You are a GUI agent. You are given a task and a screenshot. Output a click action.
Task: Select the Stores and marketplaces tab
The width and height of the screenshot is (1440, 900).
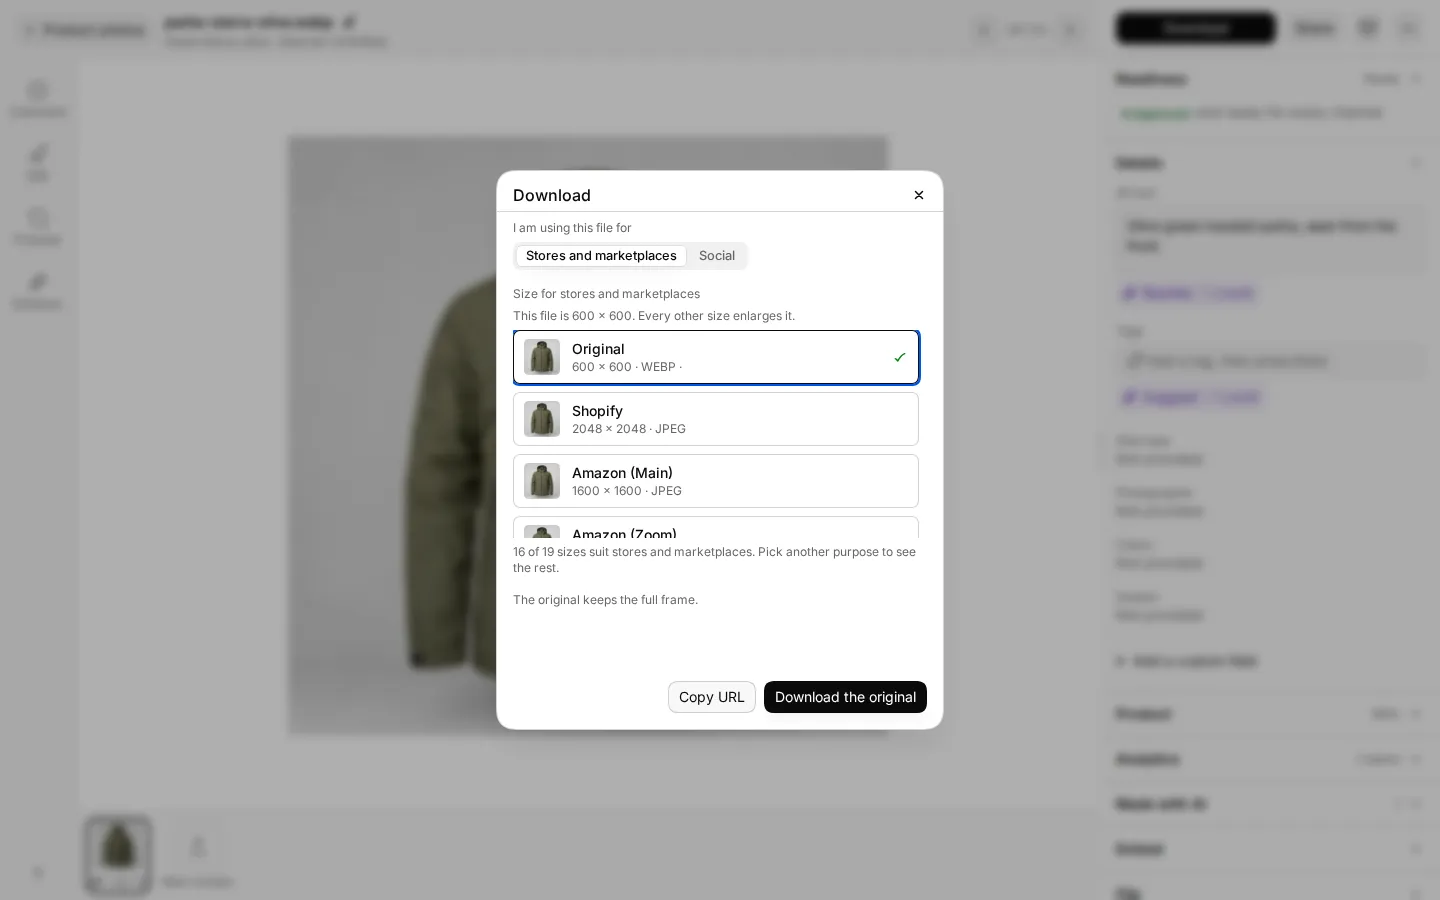point(601,256)
